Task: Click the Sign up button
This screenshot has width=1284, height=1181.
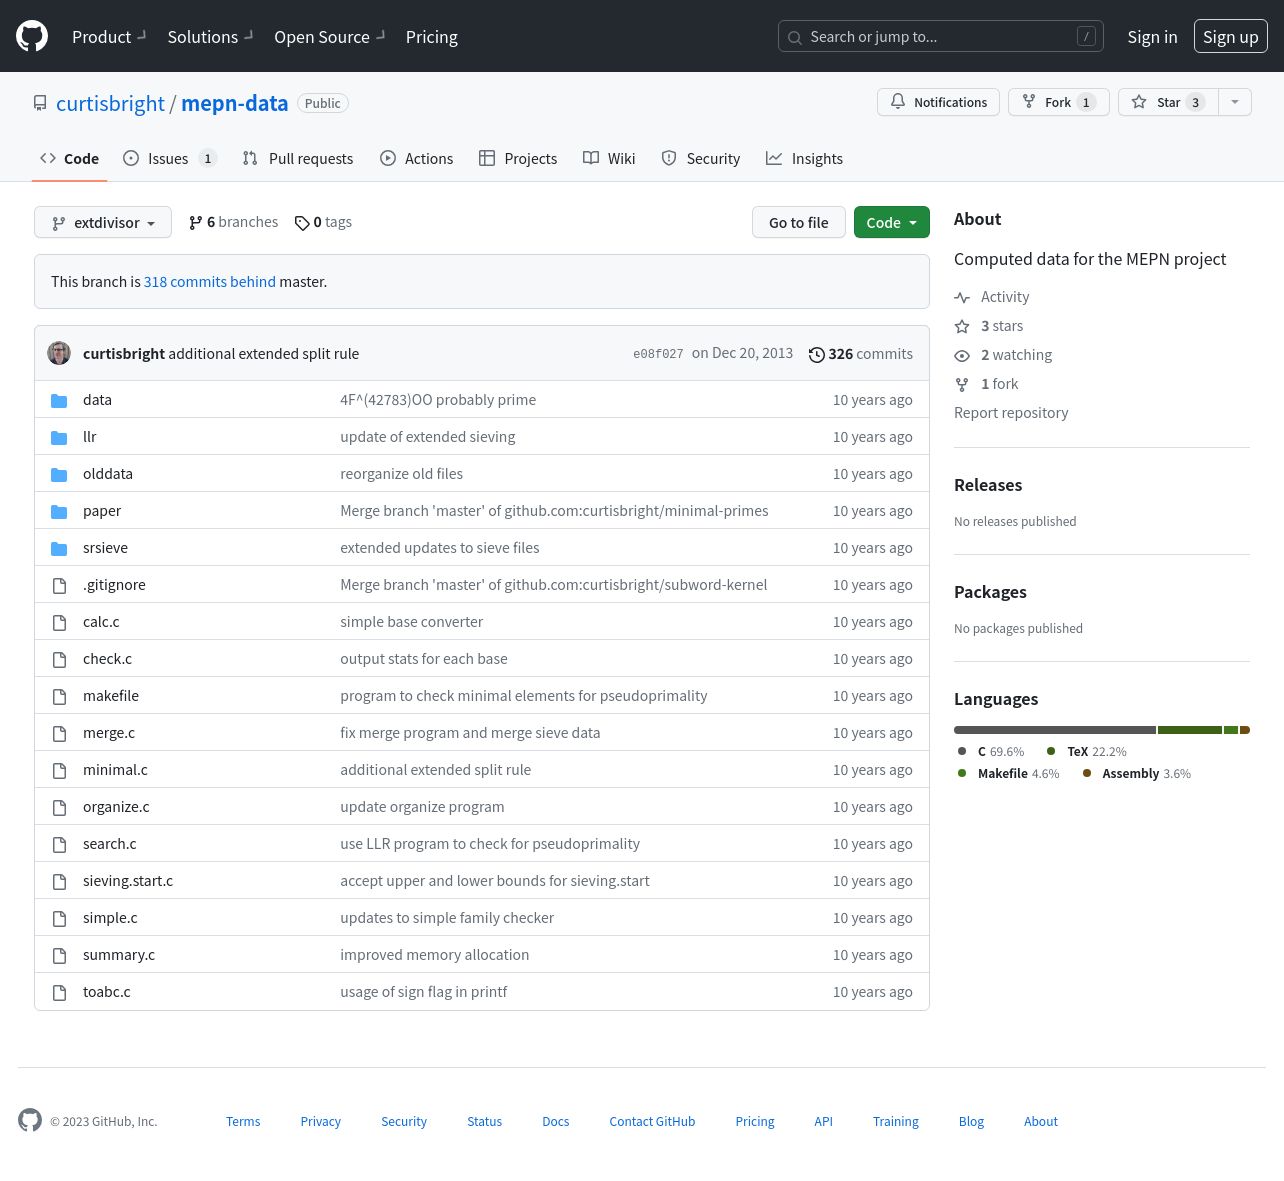Action: pos(1231,36)
